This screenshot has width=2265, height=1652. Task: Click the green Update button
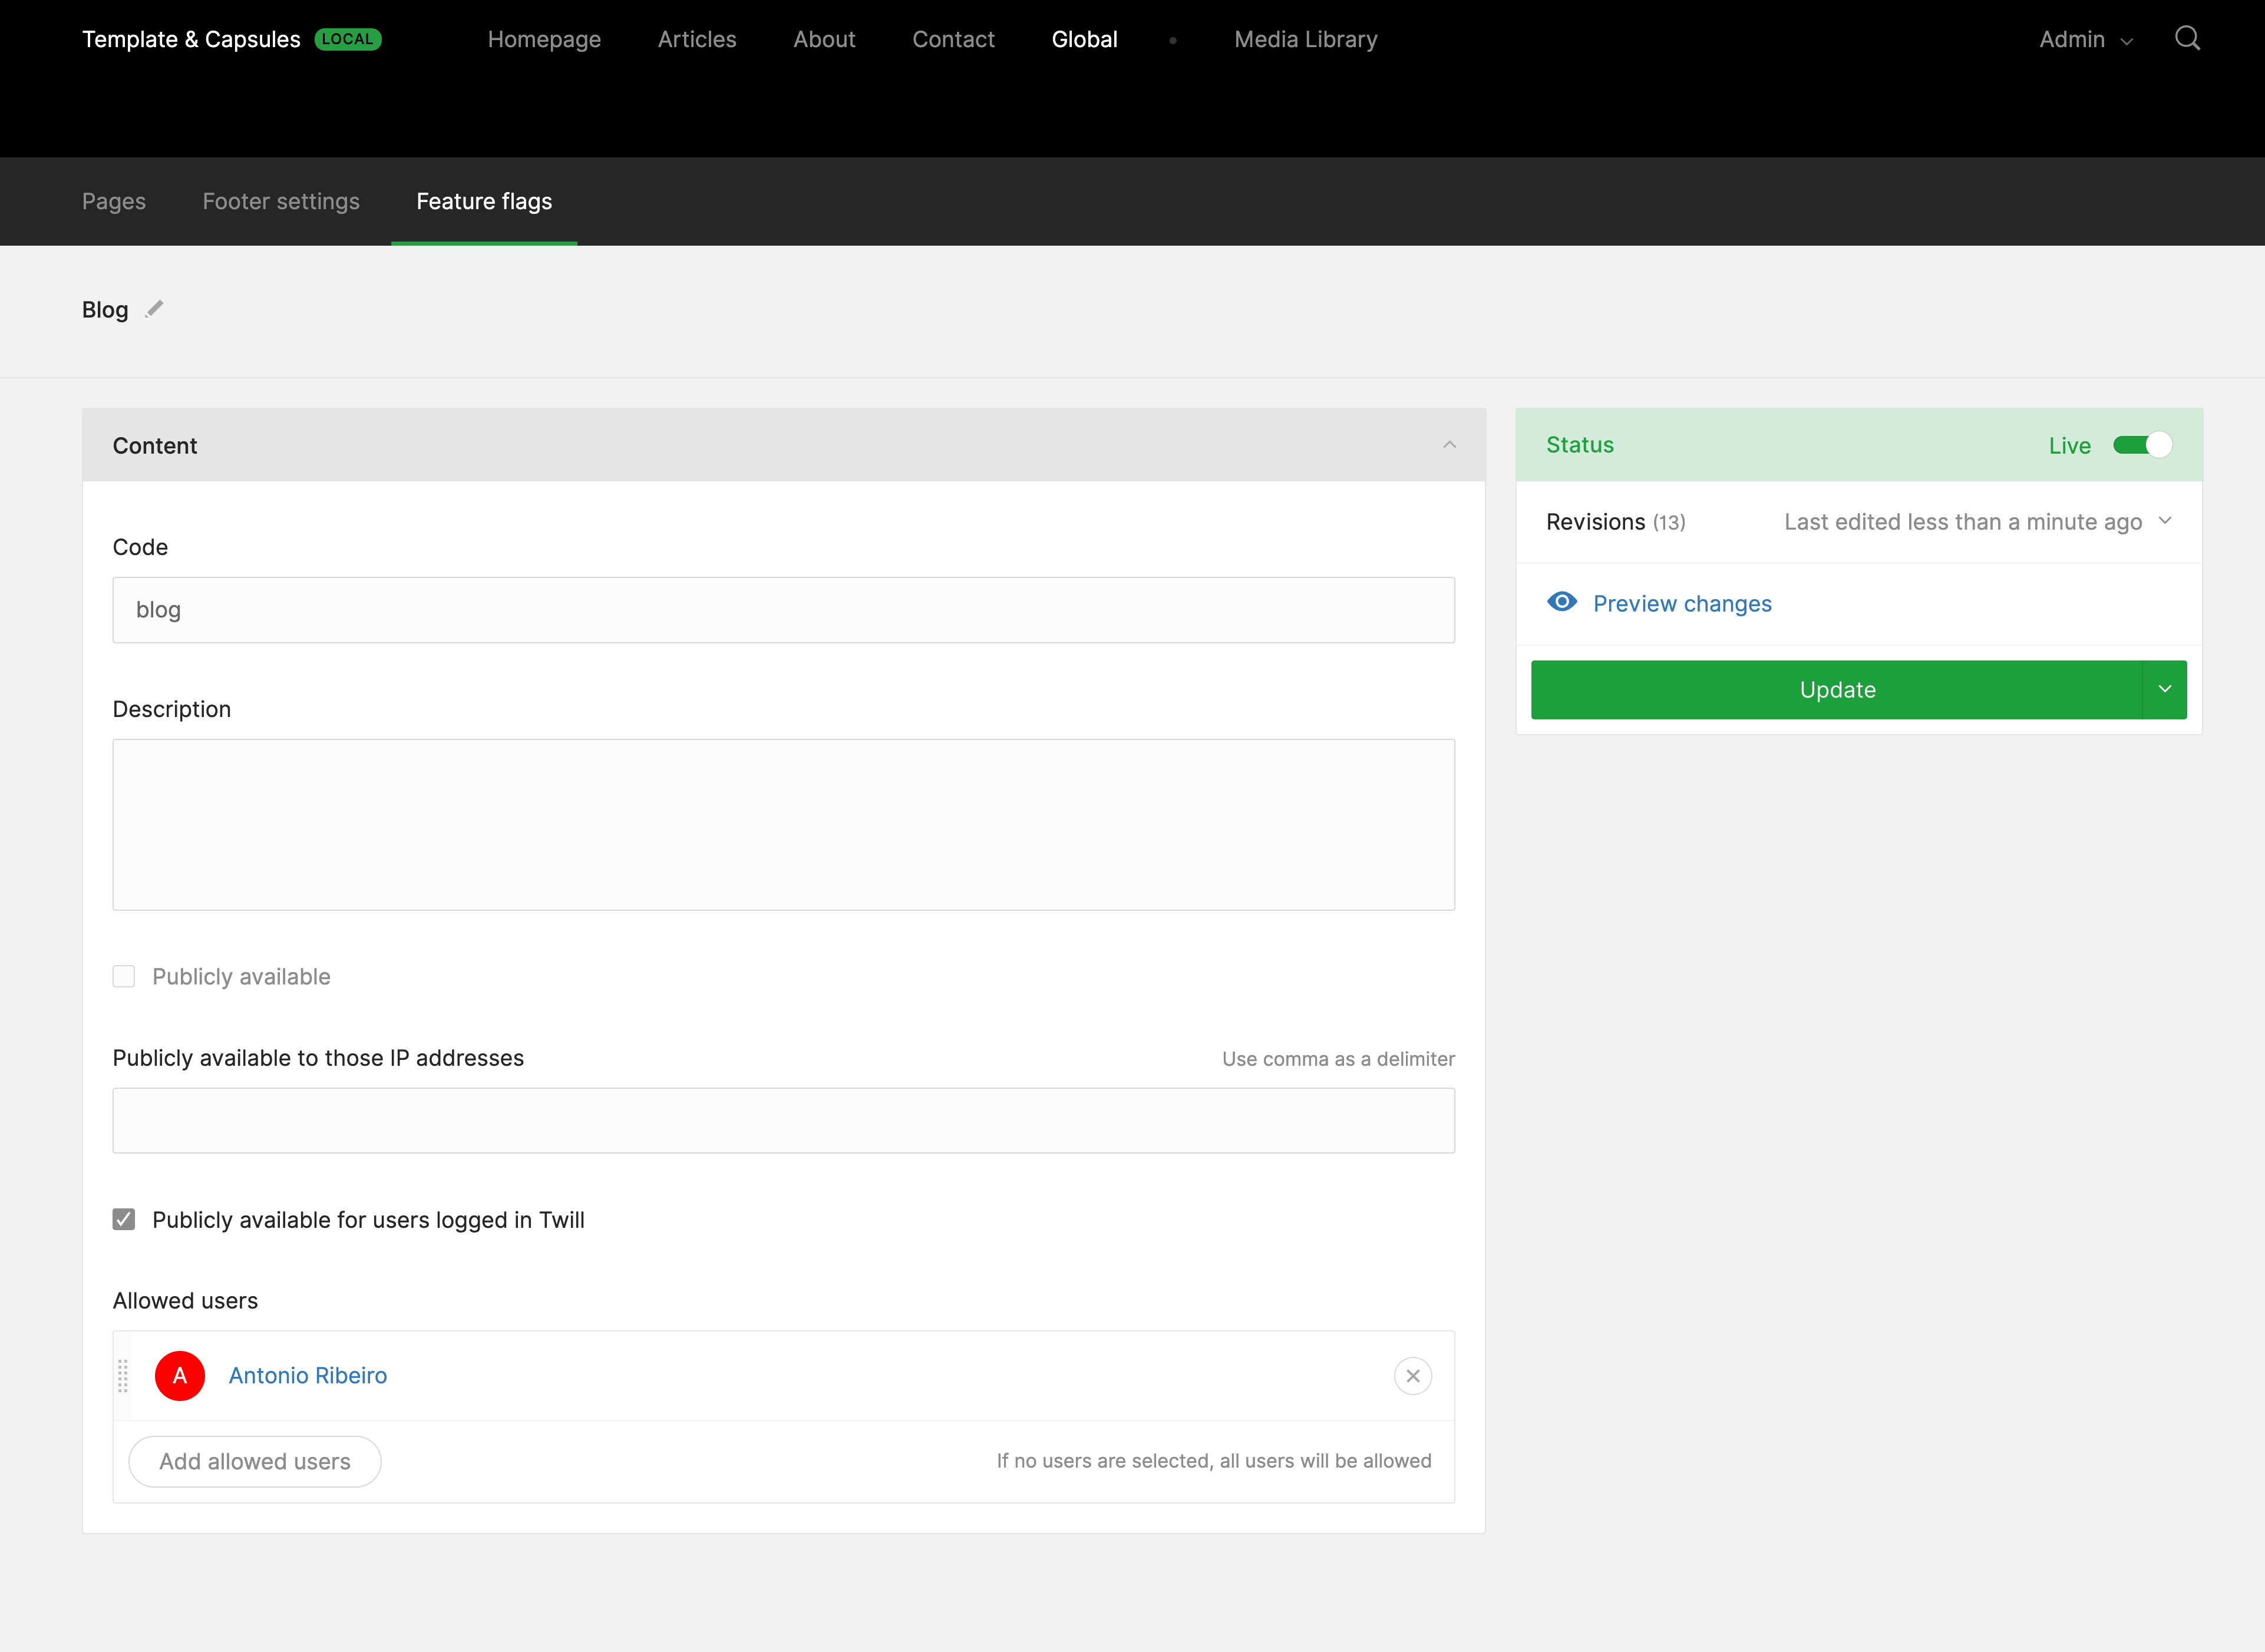[1836, 689]
